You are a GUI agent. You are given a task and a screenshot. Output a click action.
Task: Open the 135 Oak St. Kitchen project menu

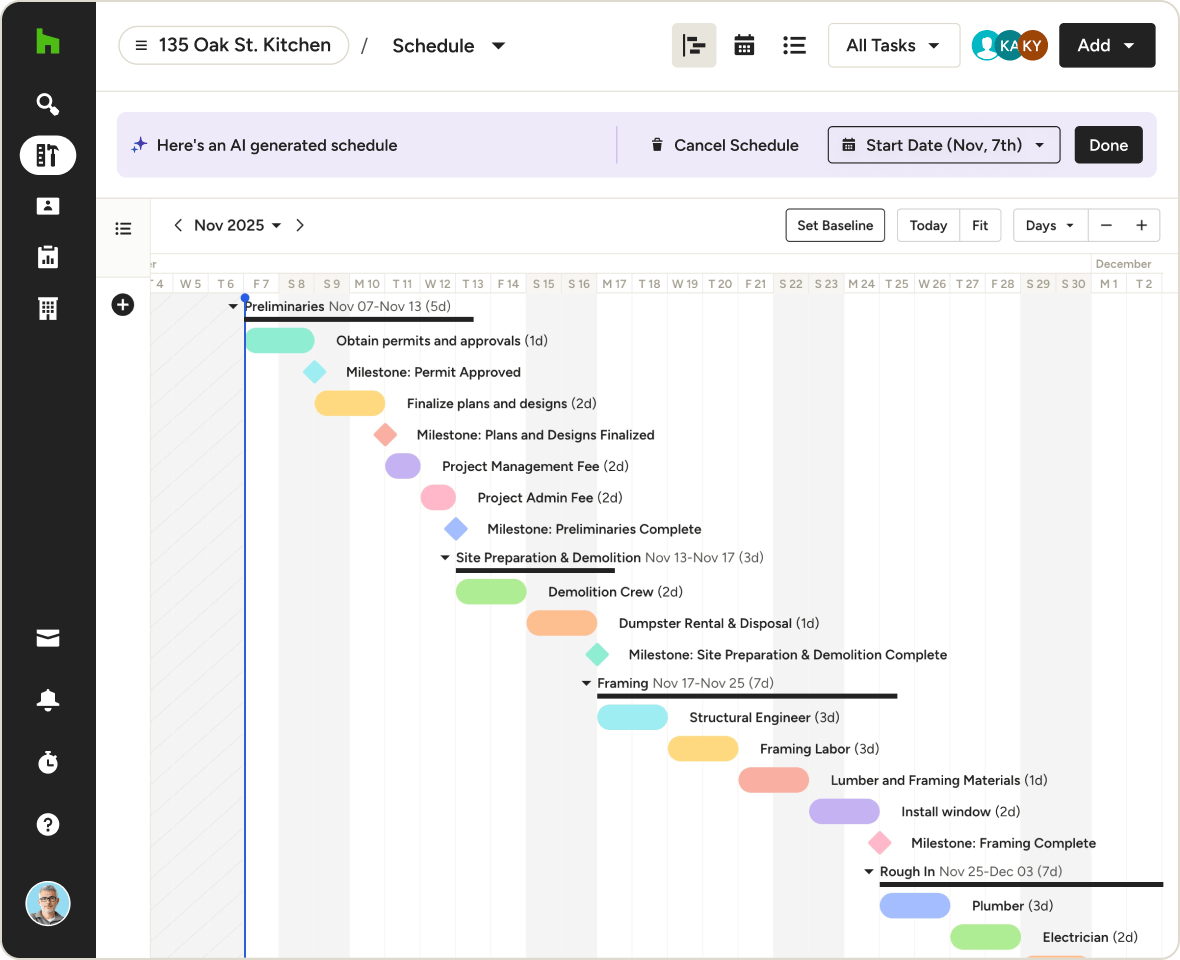pos(233,45)
